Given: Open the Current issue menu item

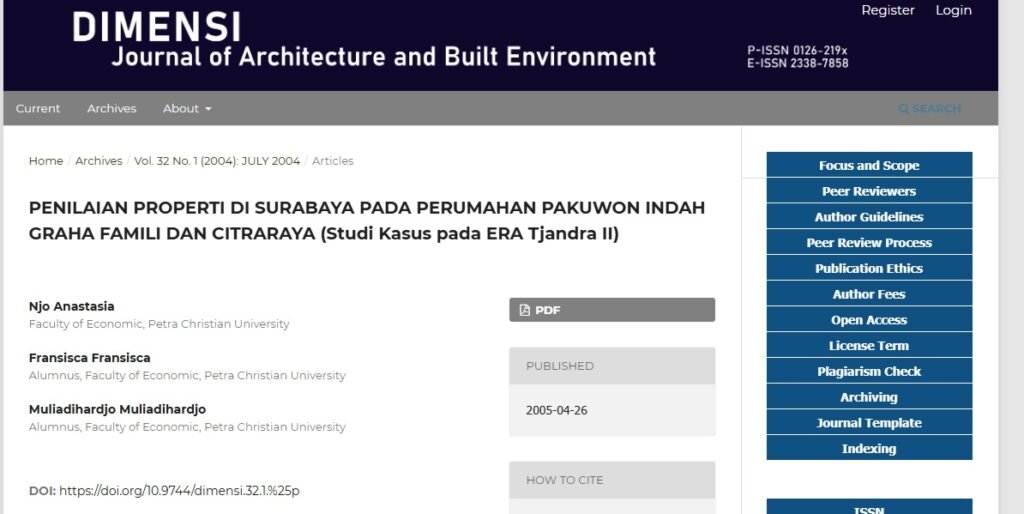Looking at the screenshot, I should tap(38, 109).
